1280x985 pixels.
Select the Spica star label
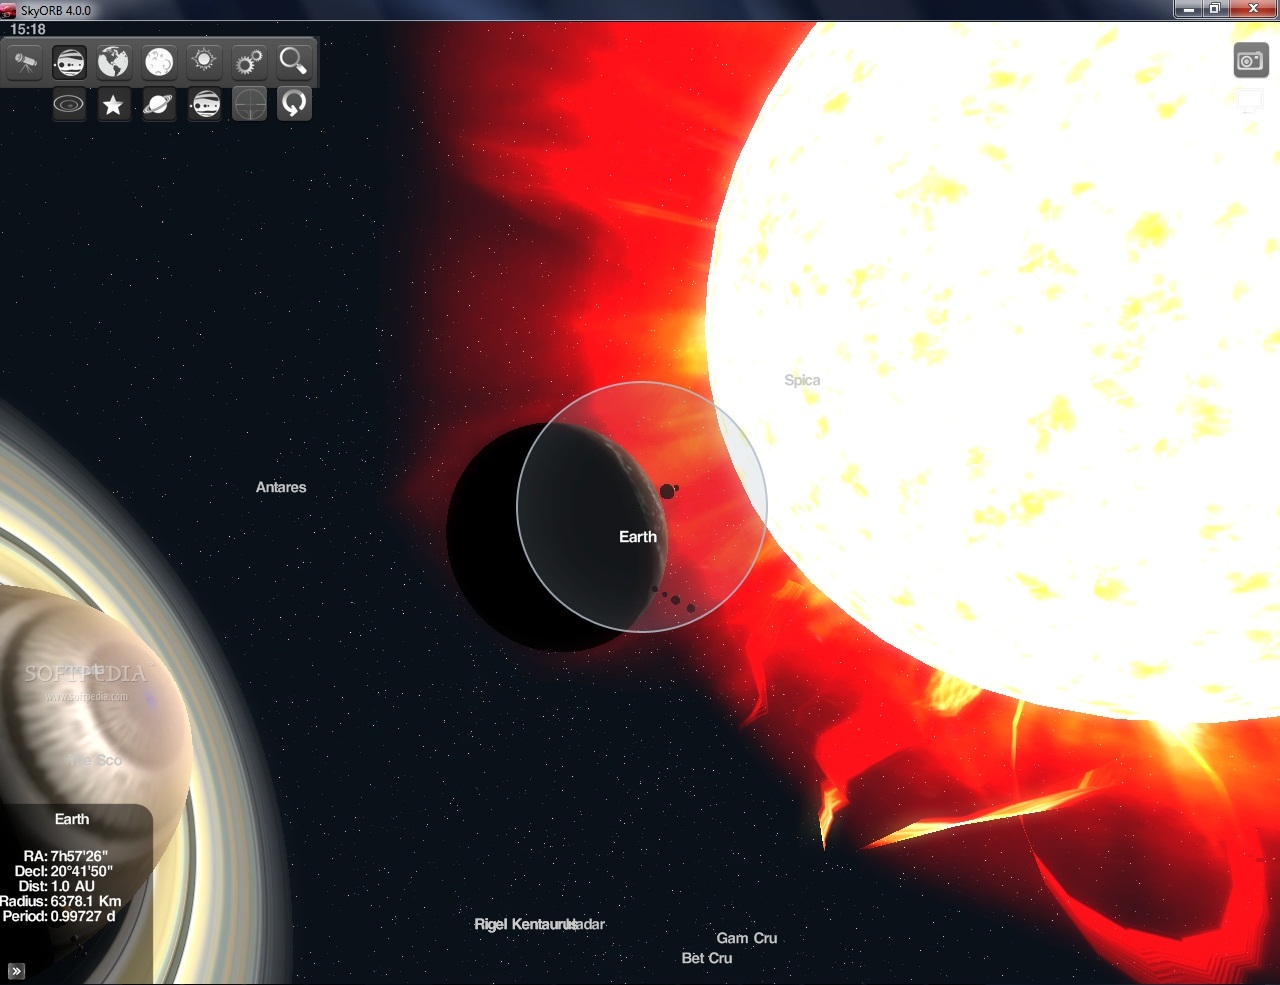[802, 380]
